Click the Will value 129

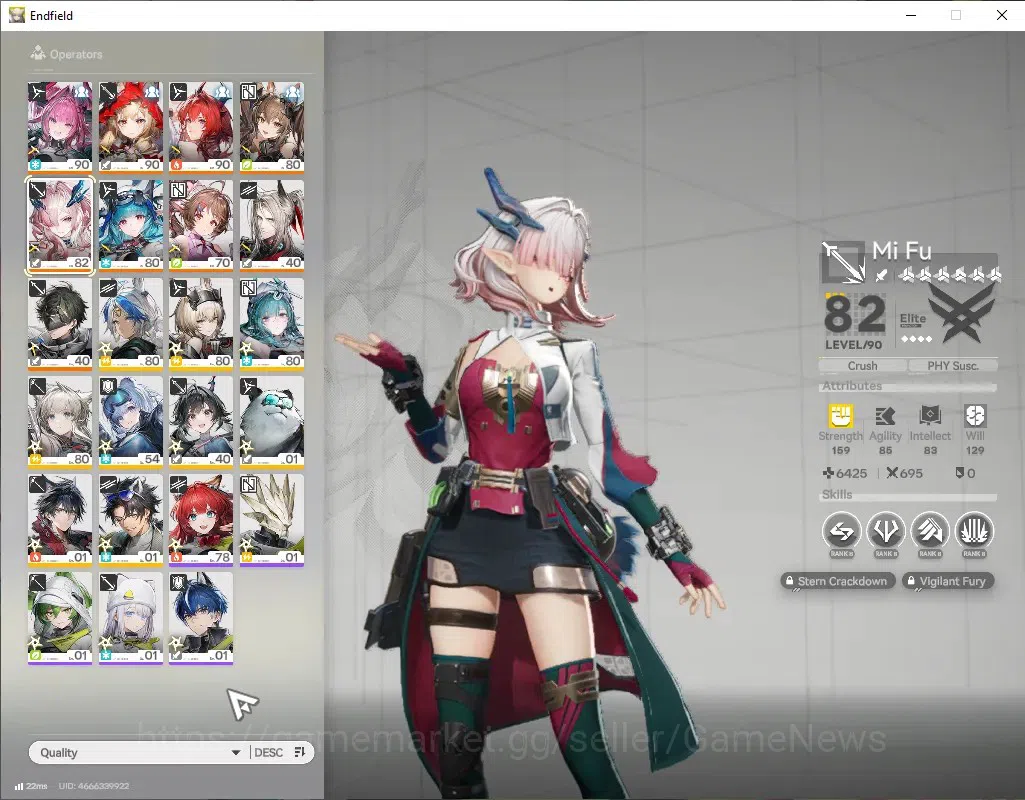pyautogui.click(x=975, y=450)
